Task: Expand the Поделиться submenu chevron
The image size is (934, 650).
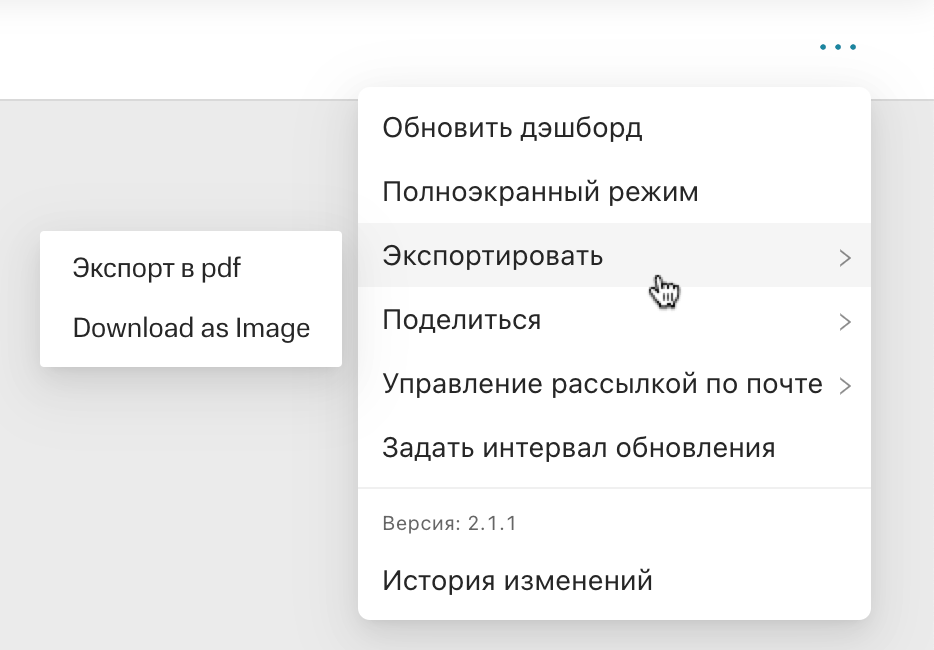Action: [x=845, y=322]
